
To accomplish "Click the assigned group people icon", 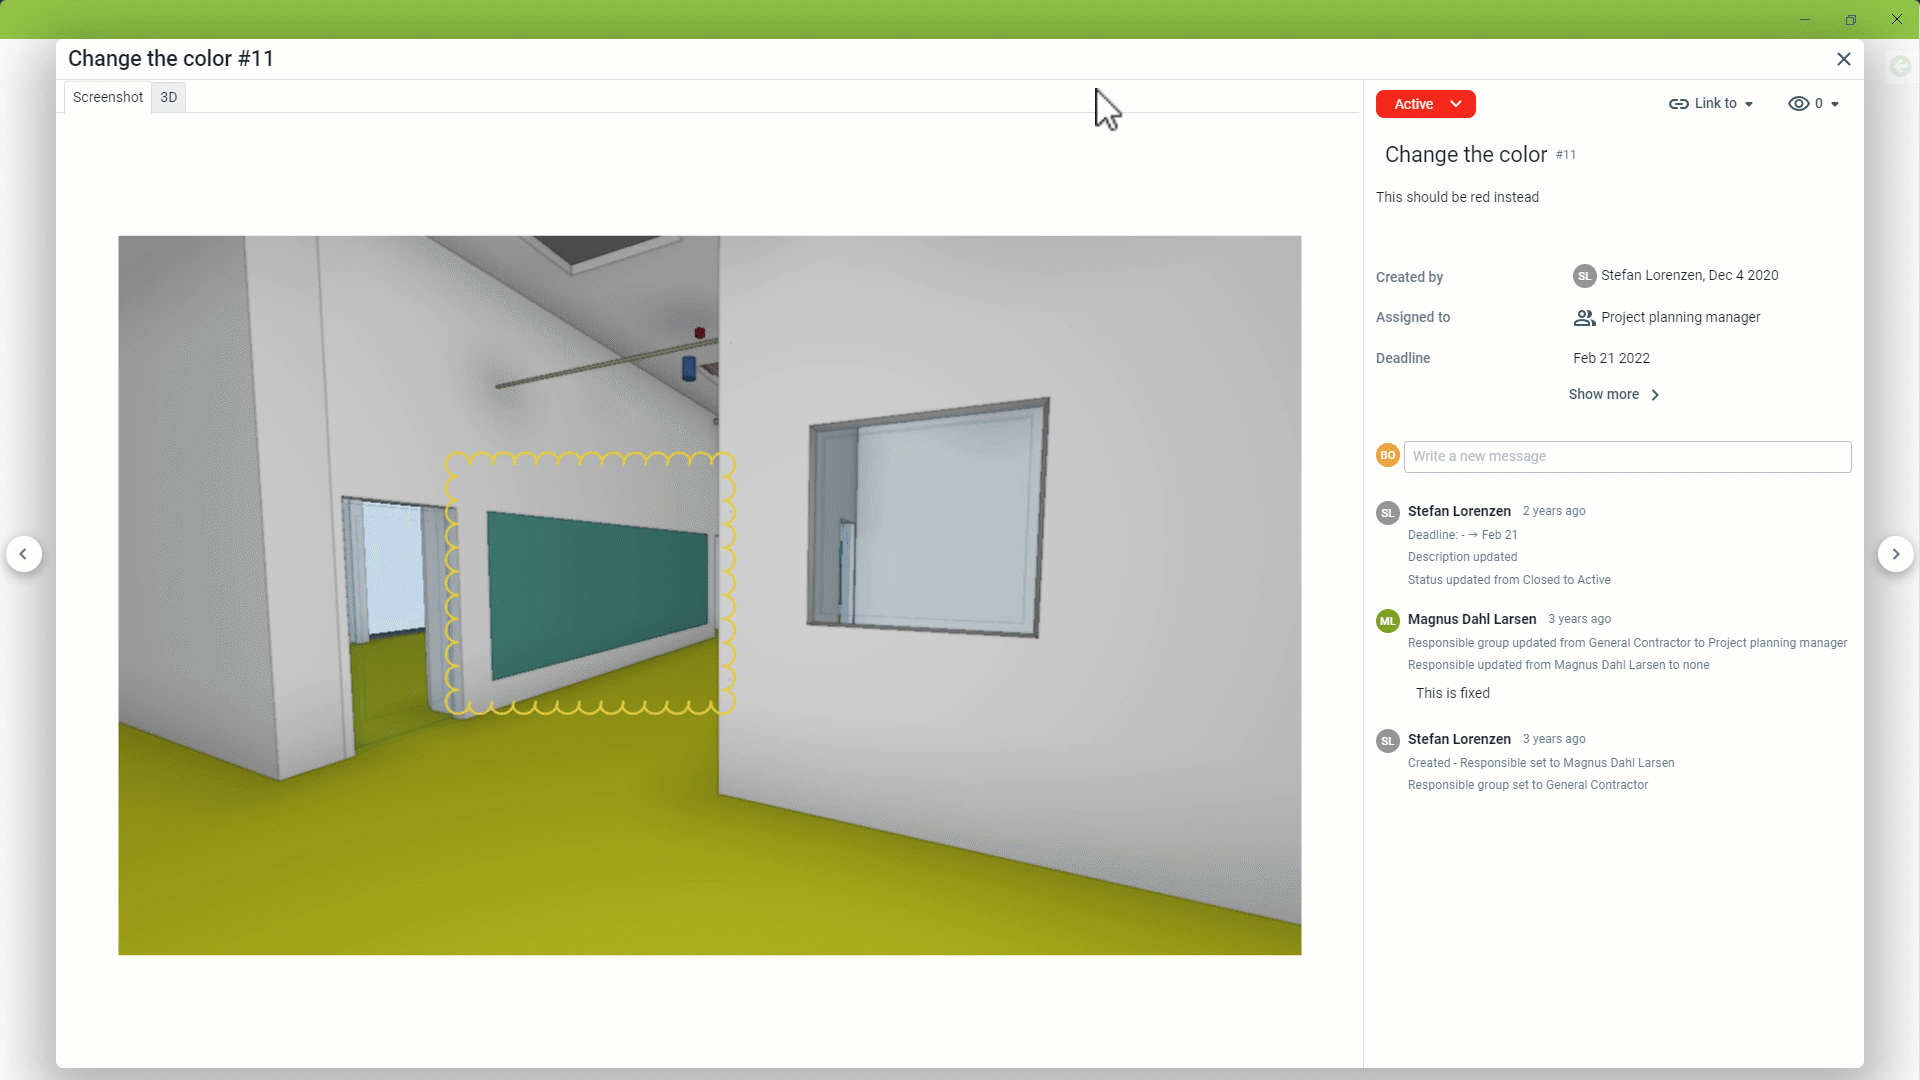I will [1584, 318].
